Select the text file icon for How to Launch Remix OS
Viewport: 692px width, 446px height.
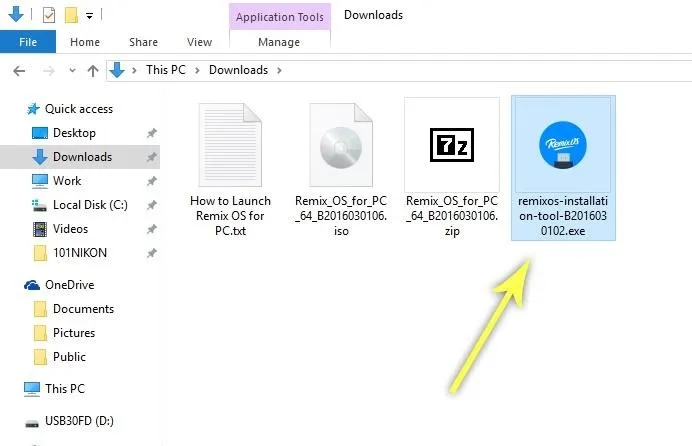230,145
